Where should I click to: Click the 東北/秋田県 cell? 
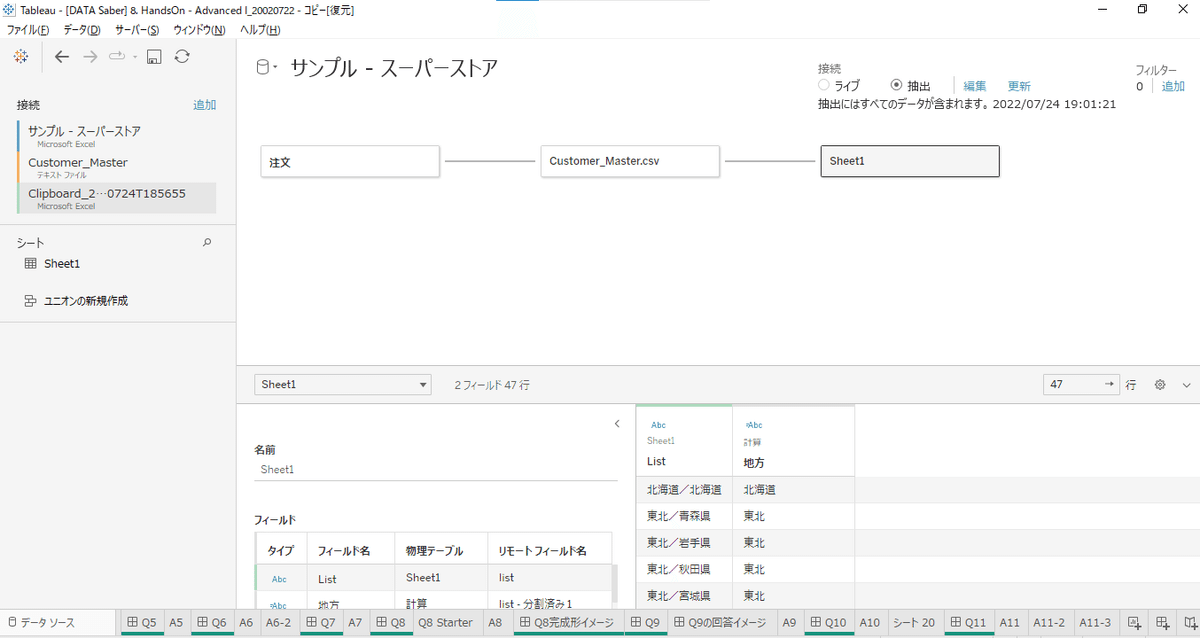click(x=684, y=569)
